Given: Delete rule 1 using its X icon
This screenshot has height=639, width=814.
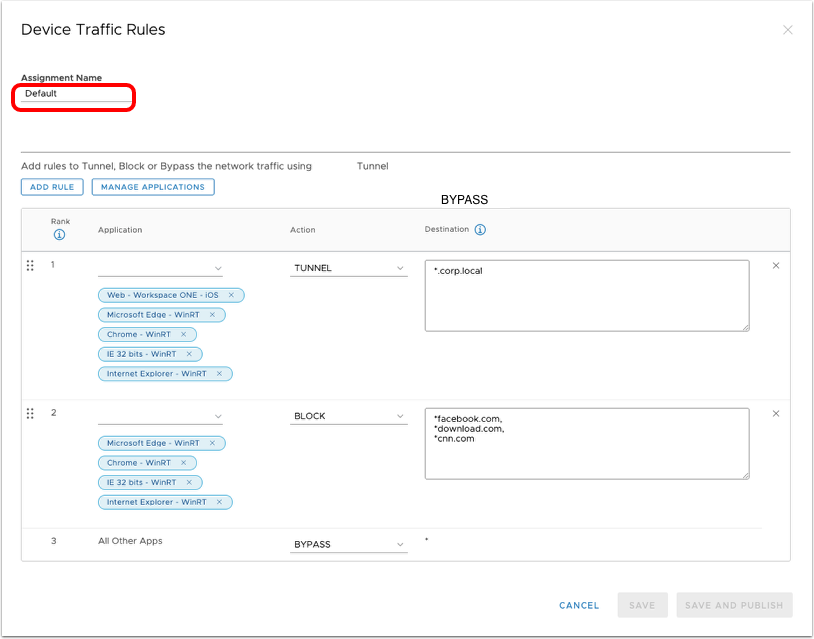Looking at the screenshot, I should (x=776, y=266).
